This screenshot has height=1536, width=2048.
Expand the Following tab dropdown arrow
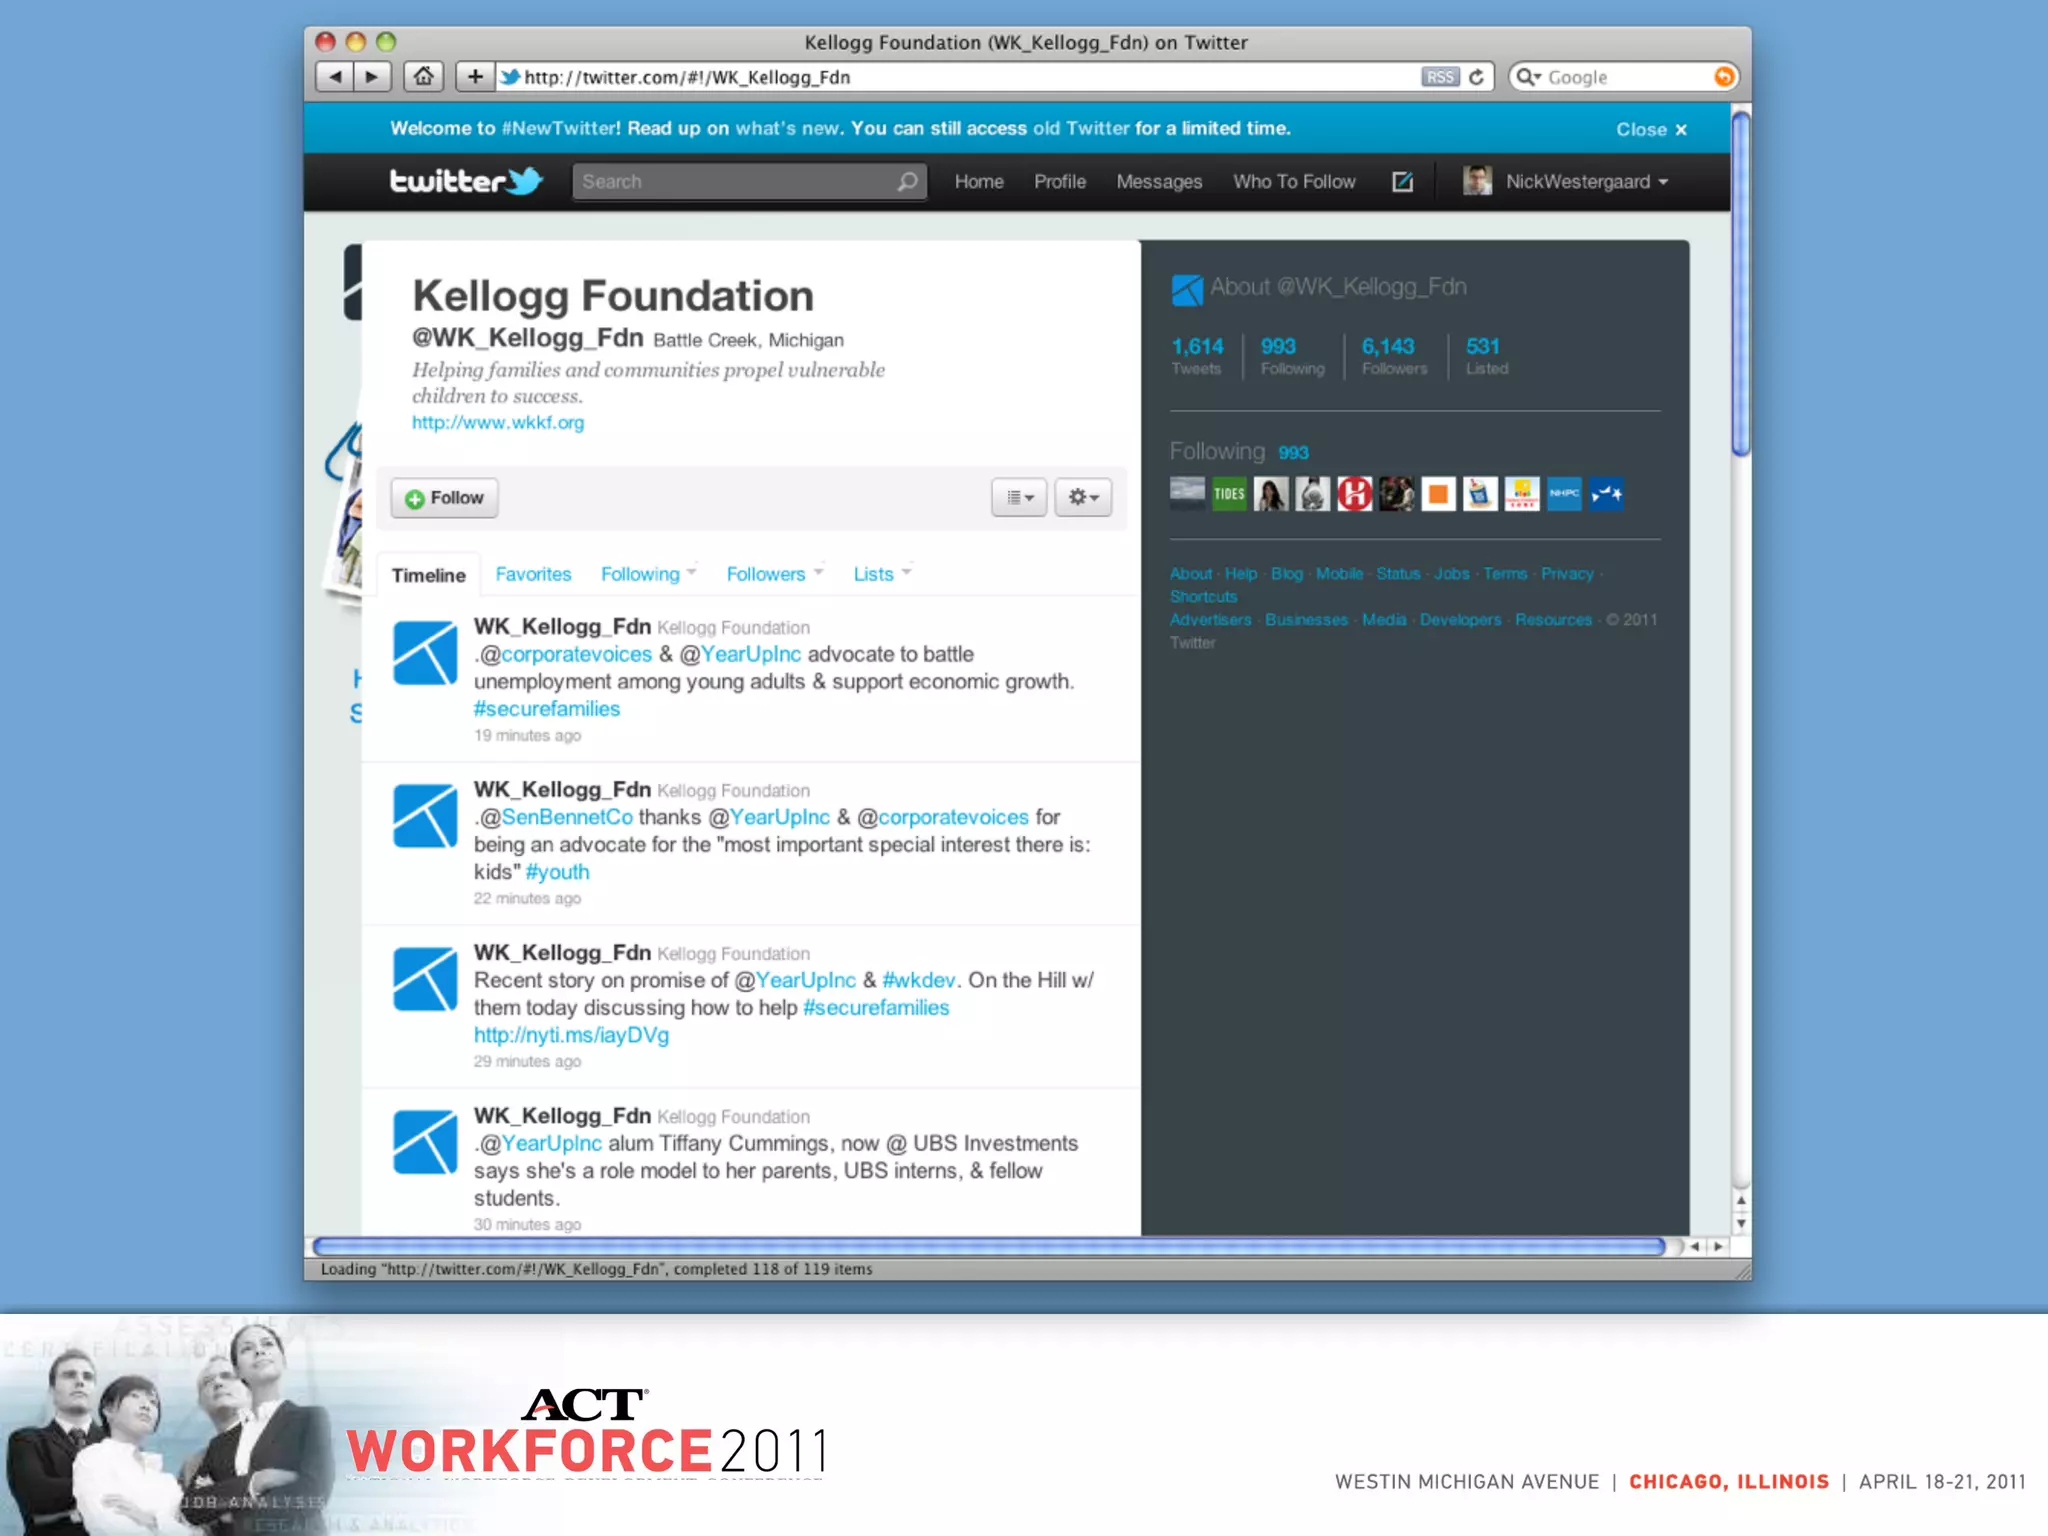692,572
